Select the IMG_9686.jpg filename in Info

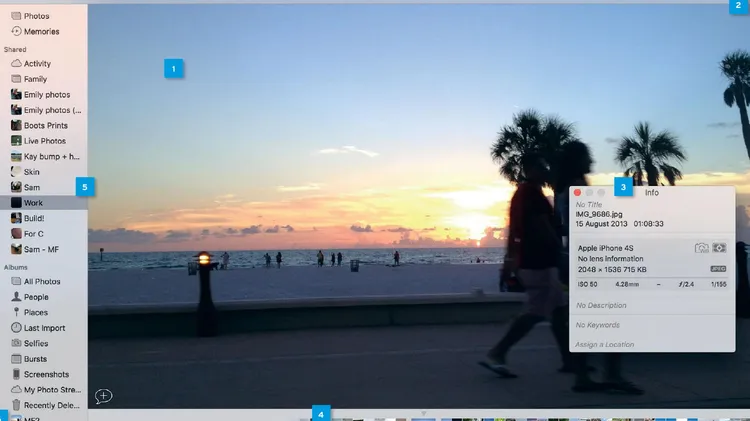pos(599,214)
